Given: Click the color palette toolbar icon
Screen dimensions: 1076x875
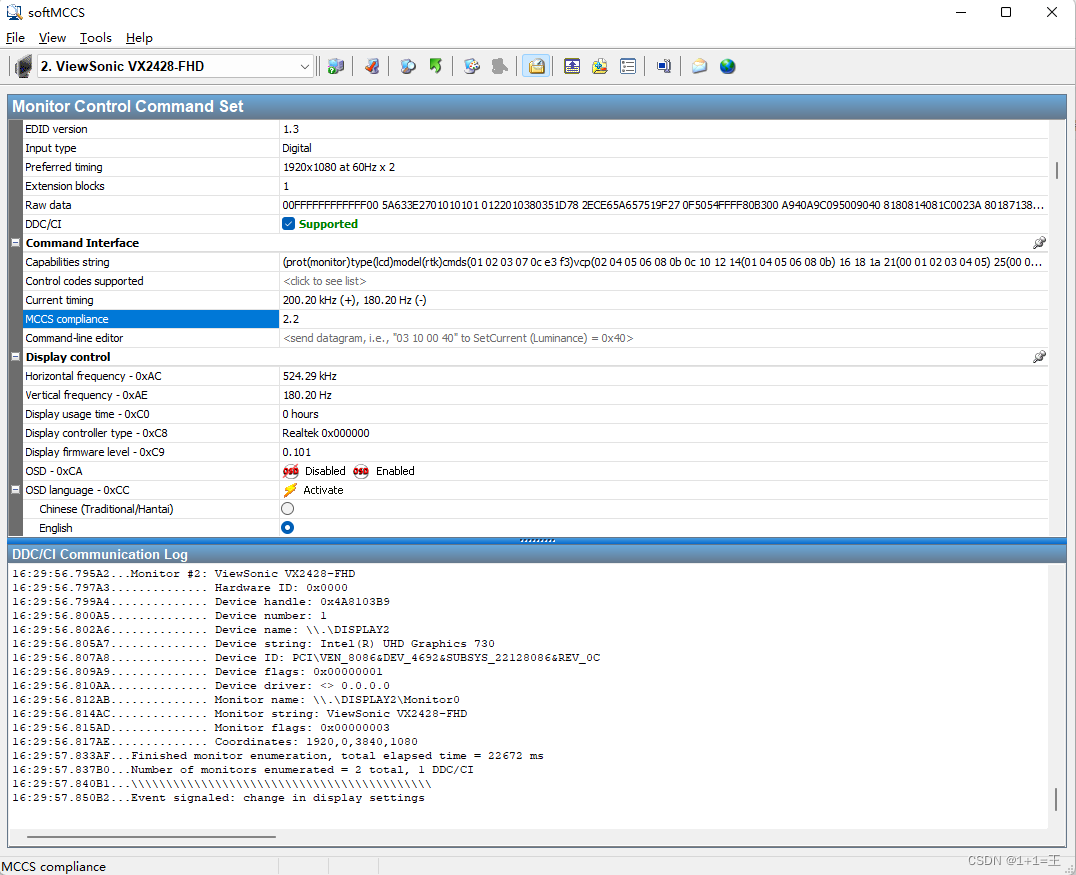Looking at the screenshot, I should 471,67.
